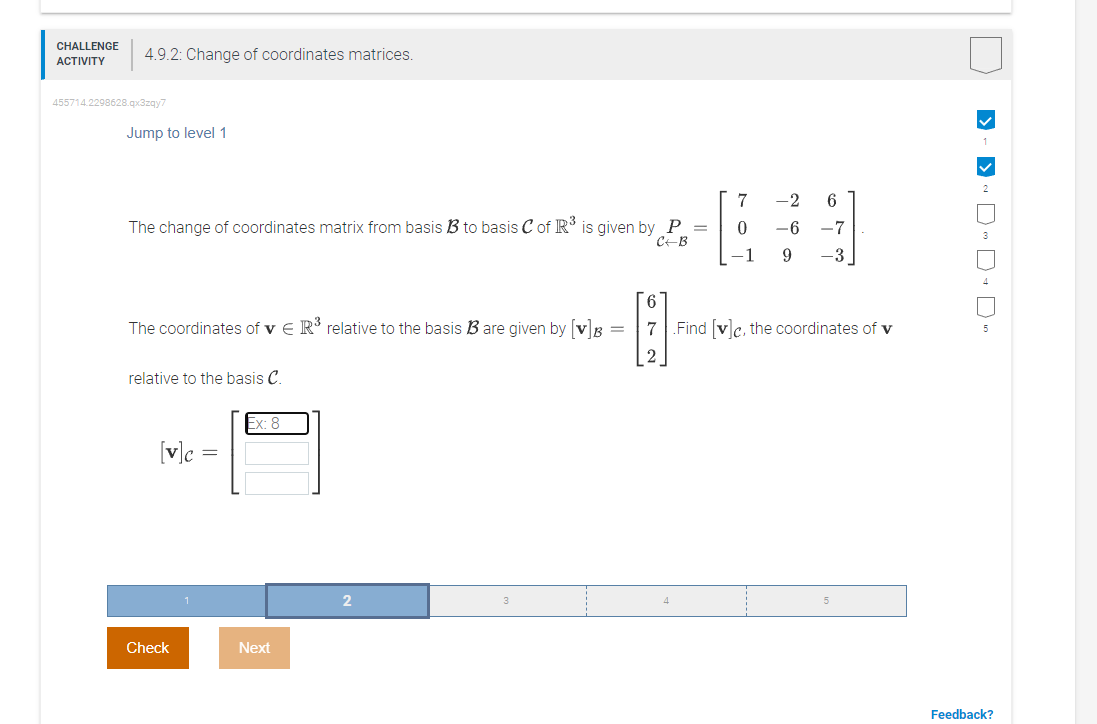Screen dimensions: 1097x724
Task: Select the level 4 checkbox in the sidebar
Action: (x=985, y=259)
